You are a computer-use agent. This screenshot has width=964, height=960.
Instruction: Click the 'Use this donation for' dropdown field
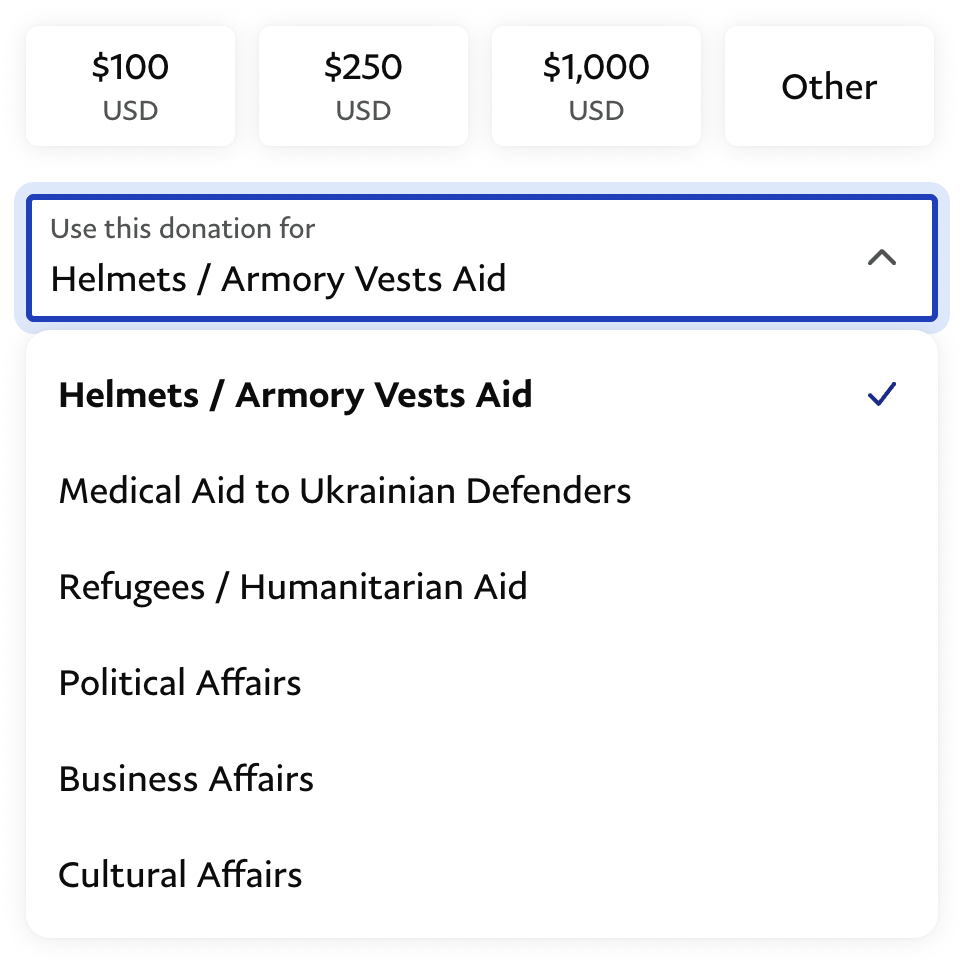[480, 258]
